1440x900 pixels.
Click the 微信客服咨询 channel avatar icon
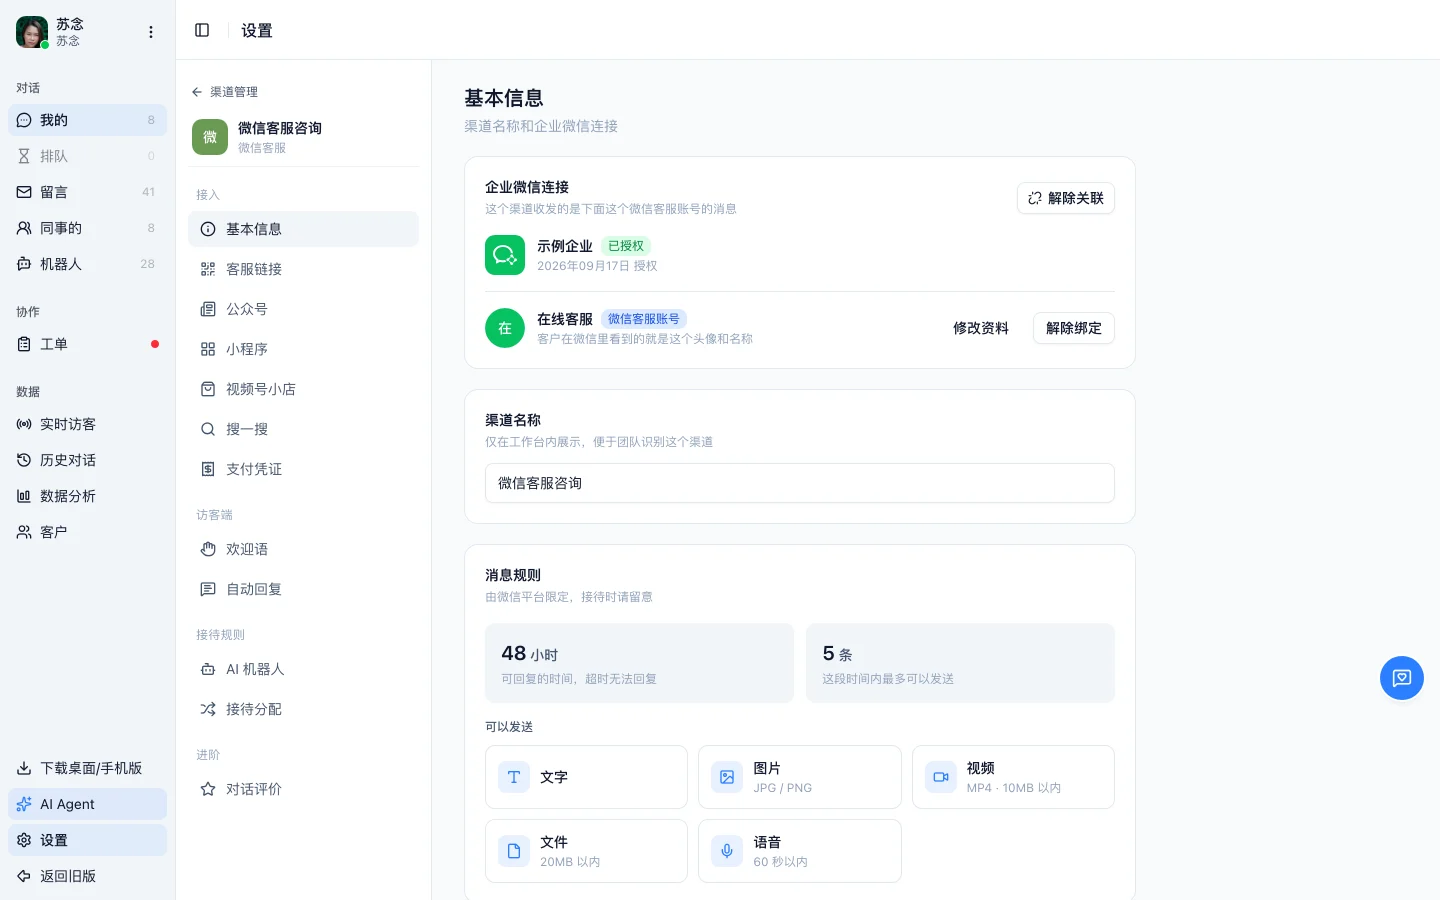pyautogui.click(x=210, y=137)
